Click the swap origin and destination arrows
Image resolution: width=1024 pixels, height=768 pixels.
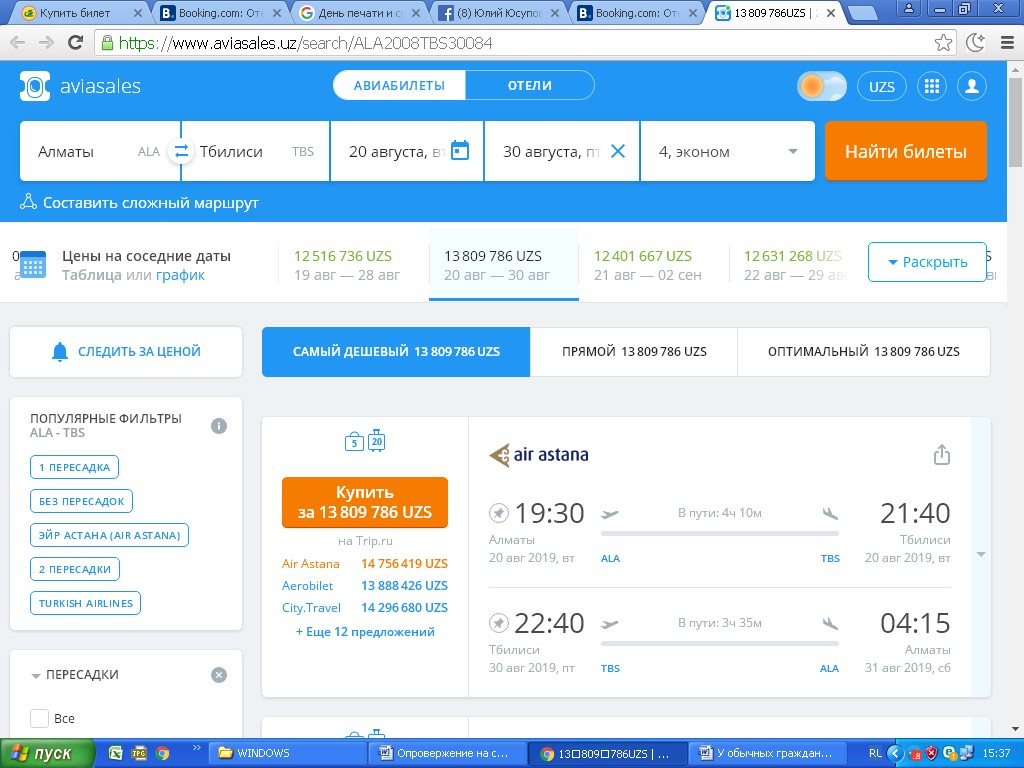point(181,152)
